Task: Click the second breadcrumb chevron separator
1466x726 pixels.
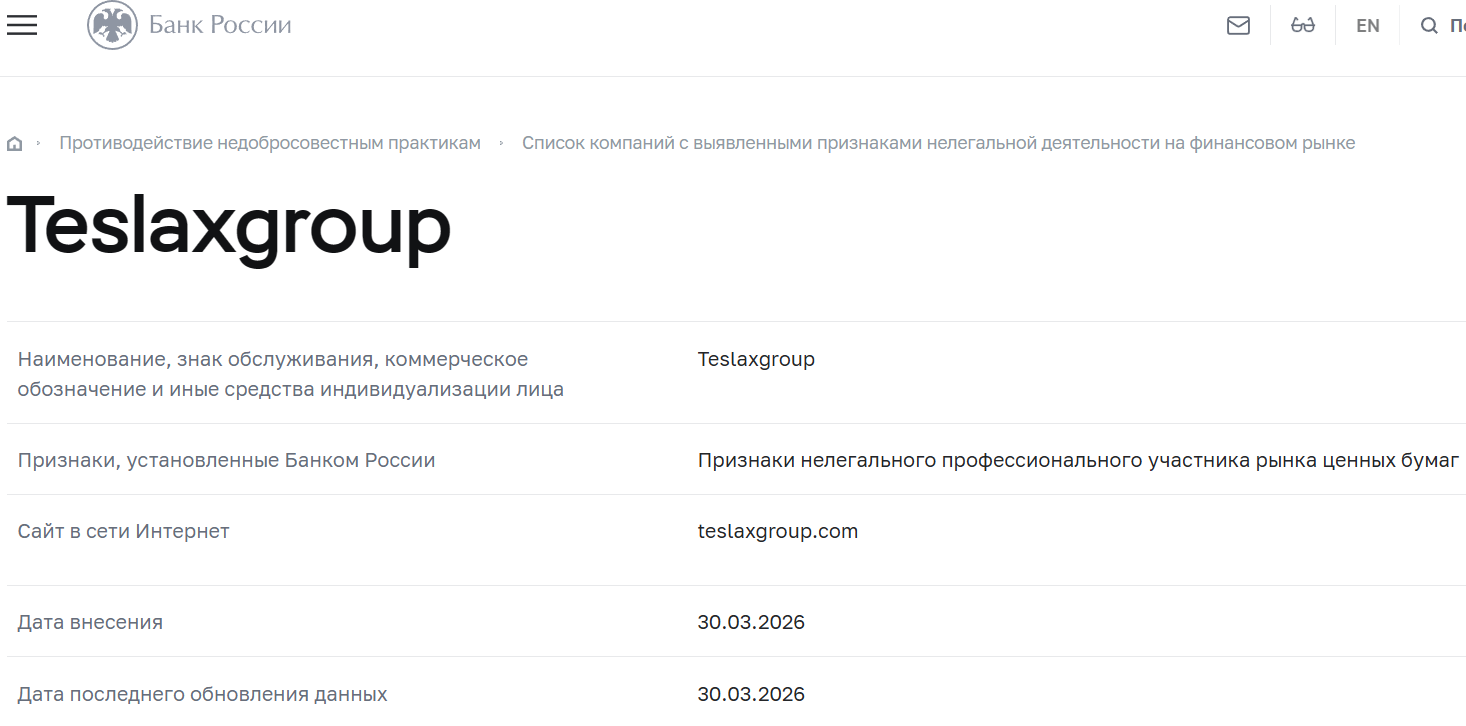Action: click(x=499, y=142)
